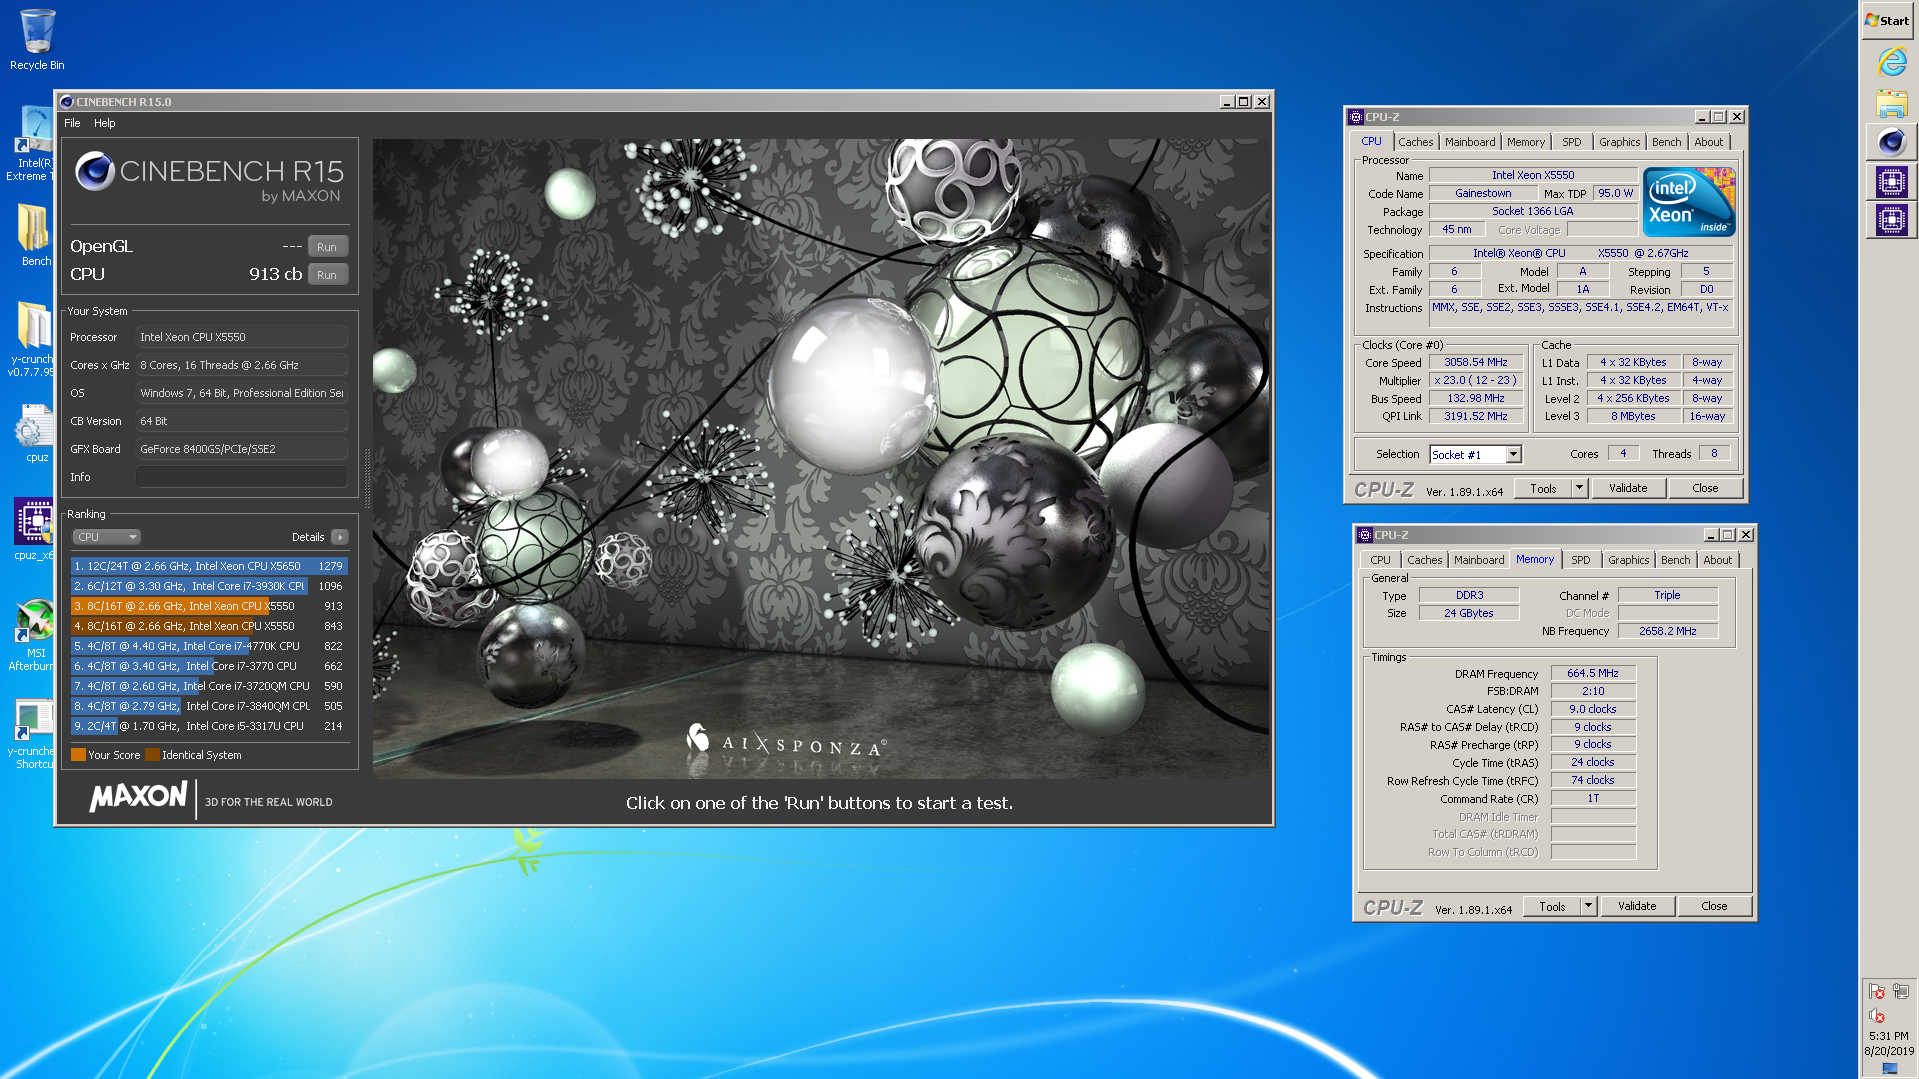Image resolution: width=1919 pixels, height=1079 pixels.
Task: Activate the lower CPU-Z taskbar icon
Action: coord(1891,219)
